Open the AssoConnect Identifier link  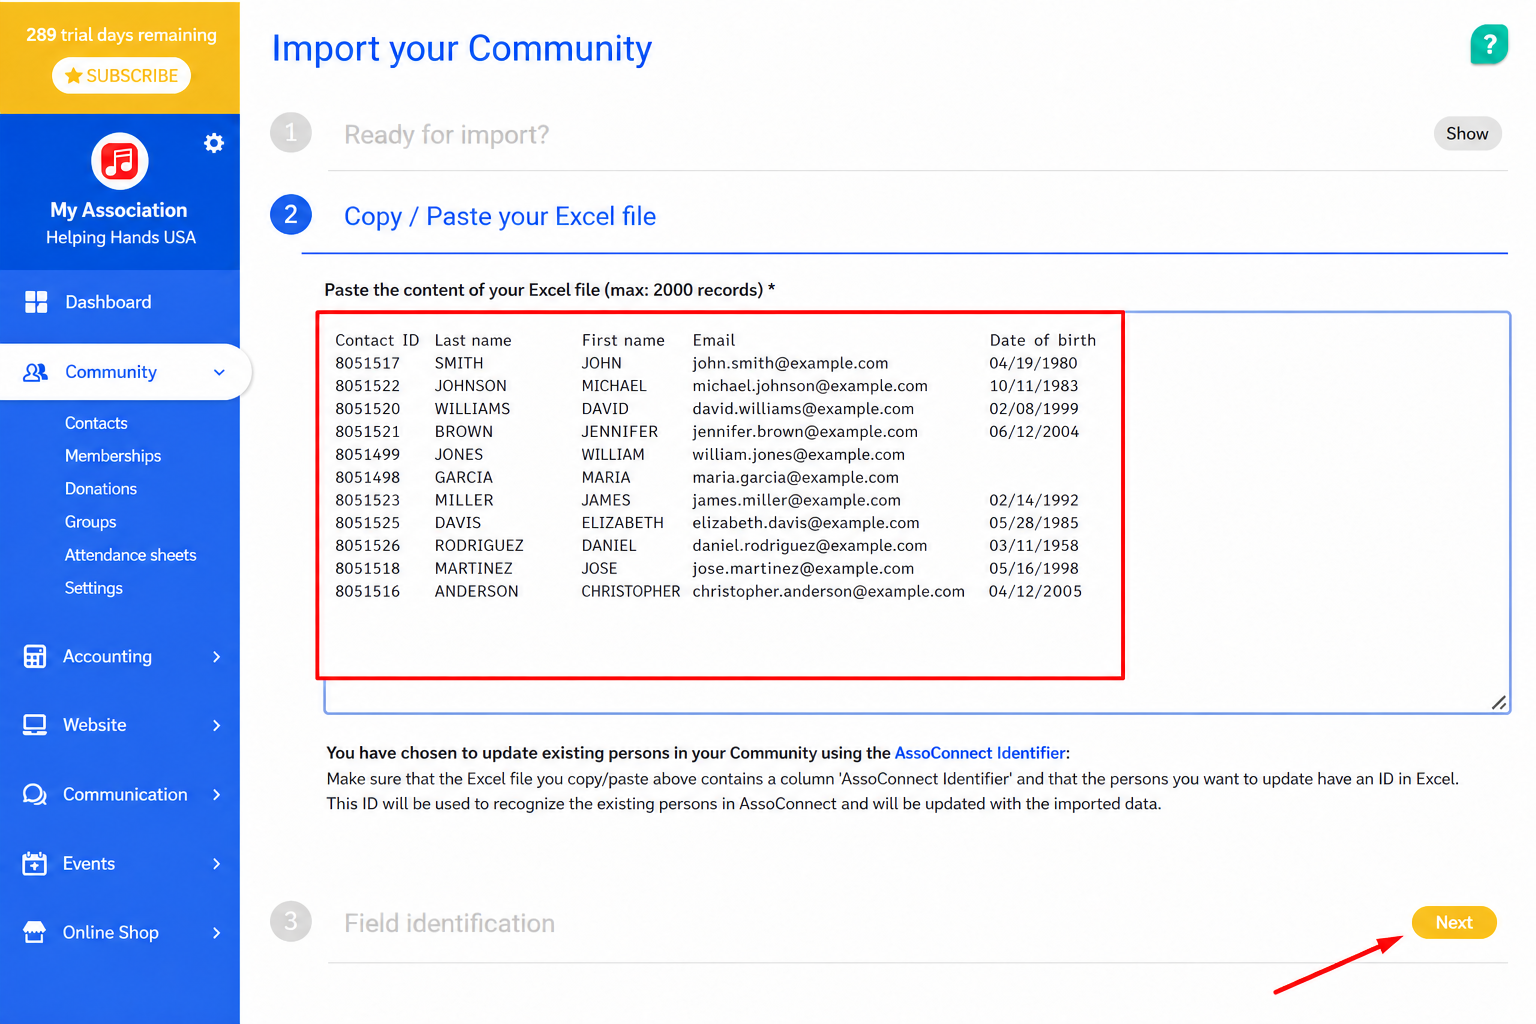coord(980,753)
